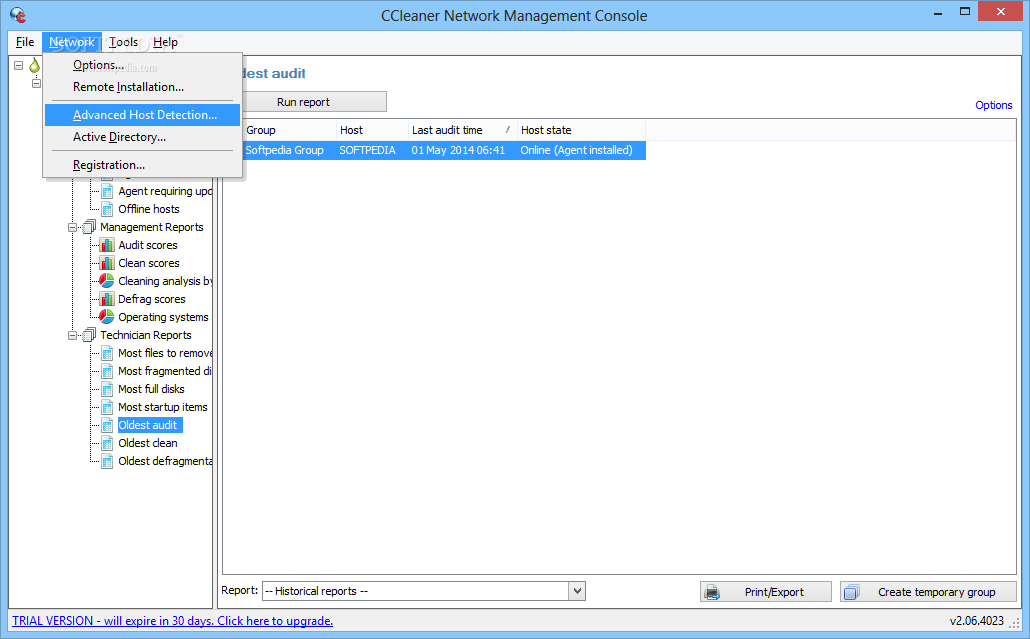Viewport: 1030px width, 639px height.
Task: Click the Print/Export button
Action: pos(766,592)
